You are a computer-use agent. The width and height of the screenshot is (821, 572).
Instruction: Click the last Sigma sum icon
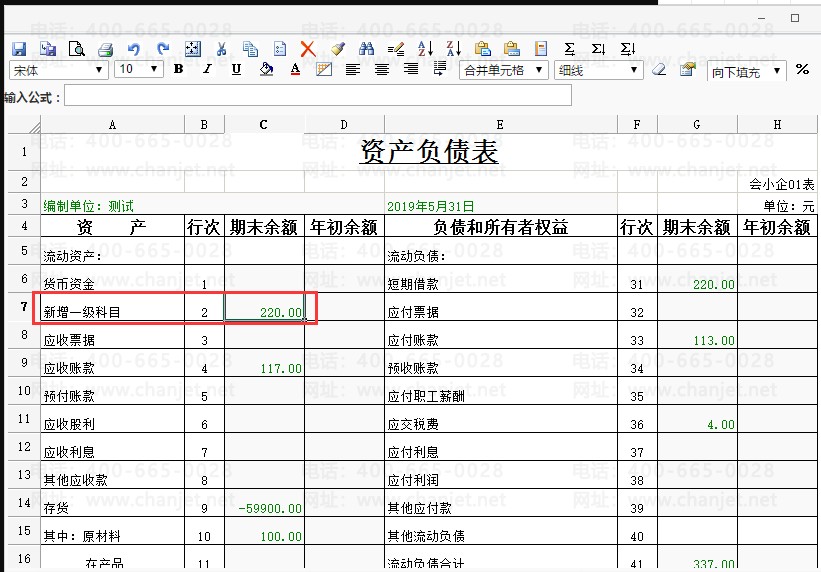627,49
